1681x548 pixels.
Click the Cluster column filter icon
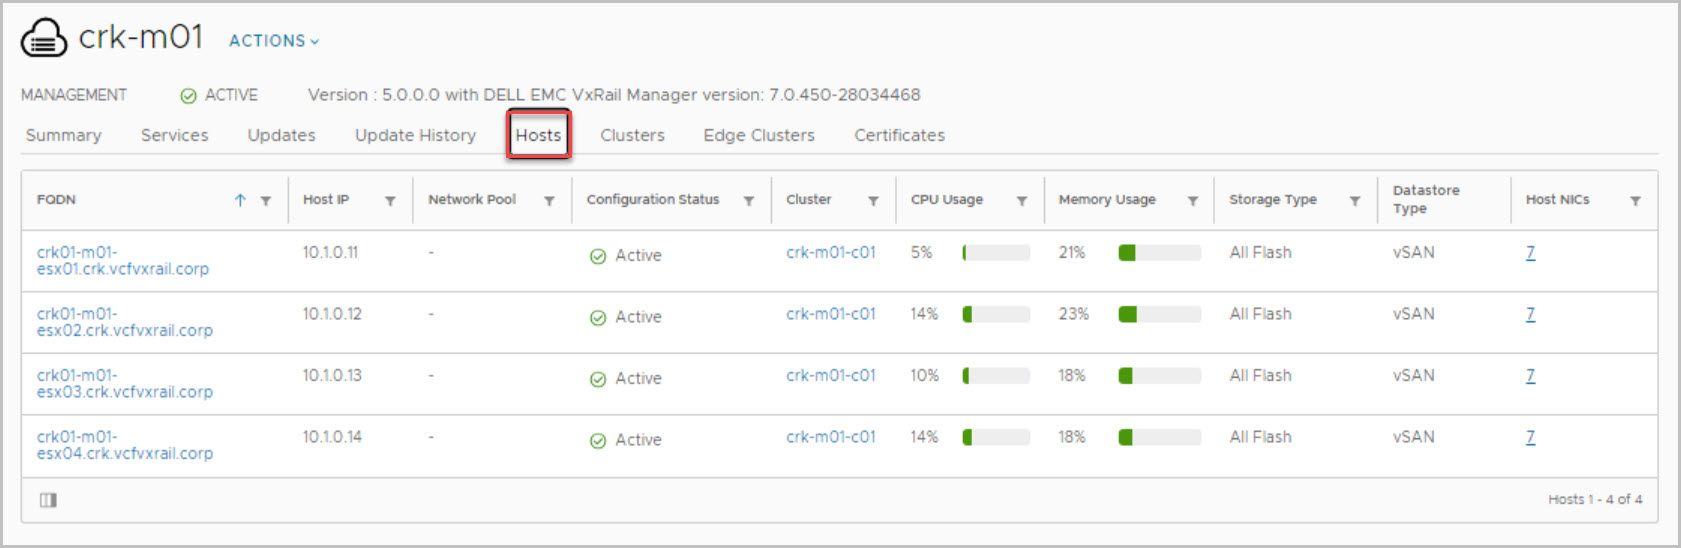(x=873, y=201)
